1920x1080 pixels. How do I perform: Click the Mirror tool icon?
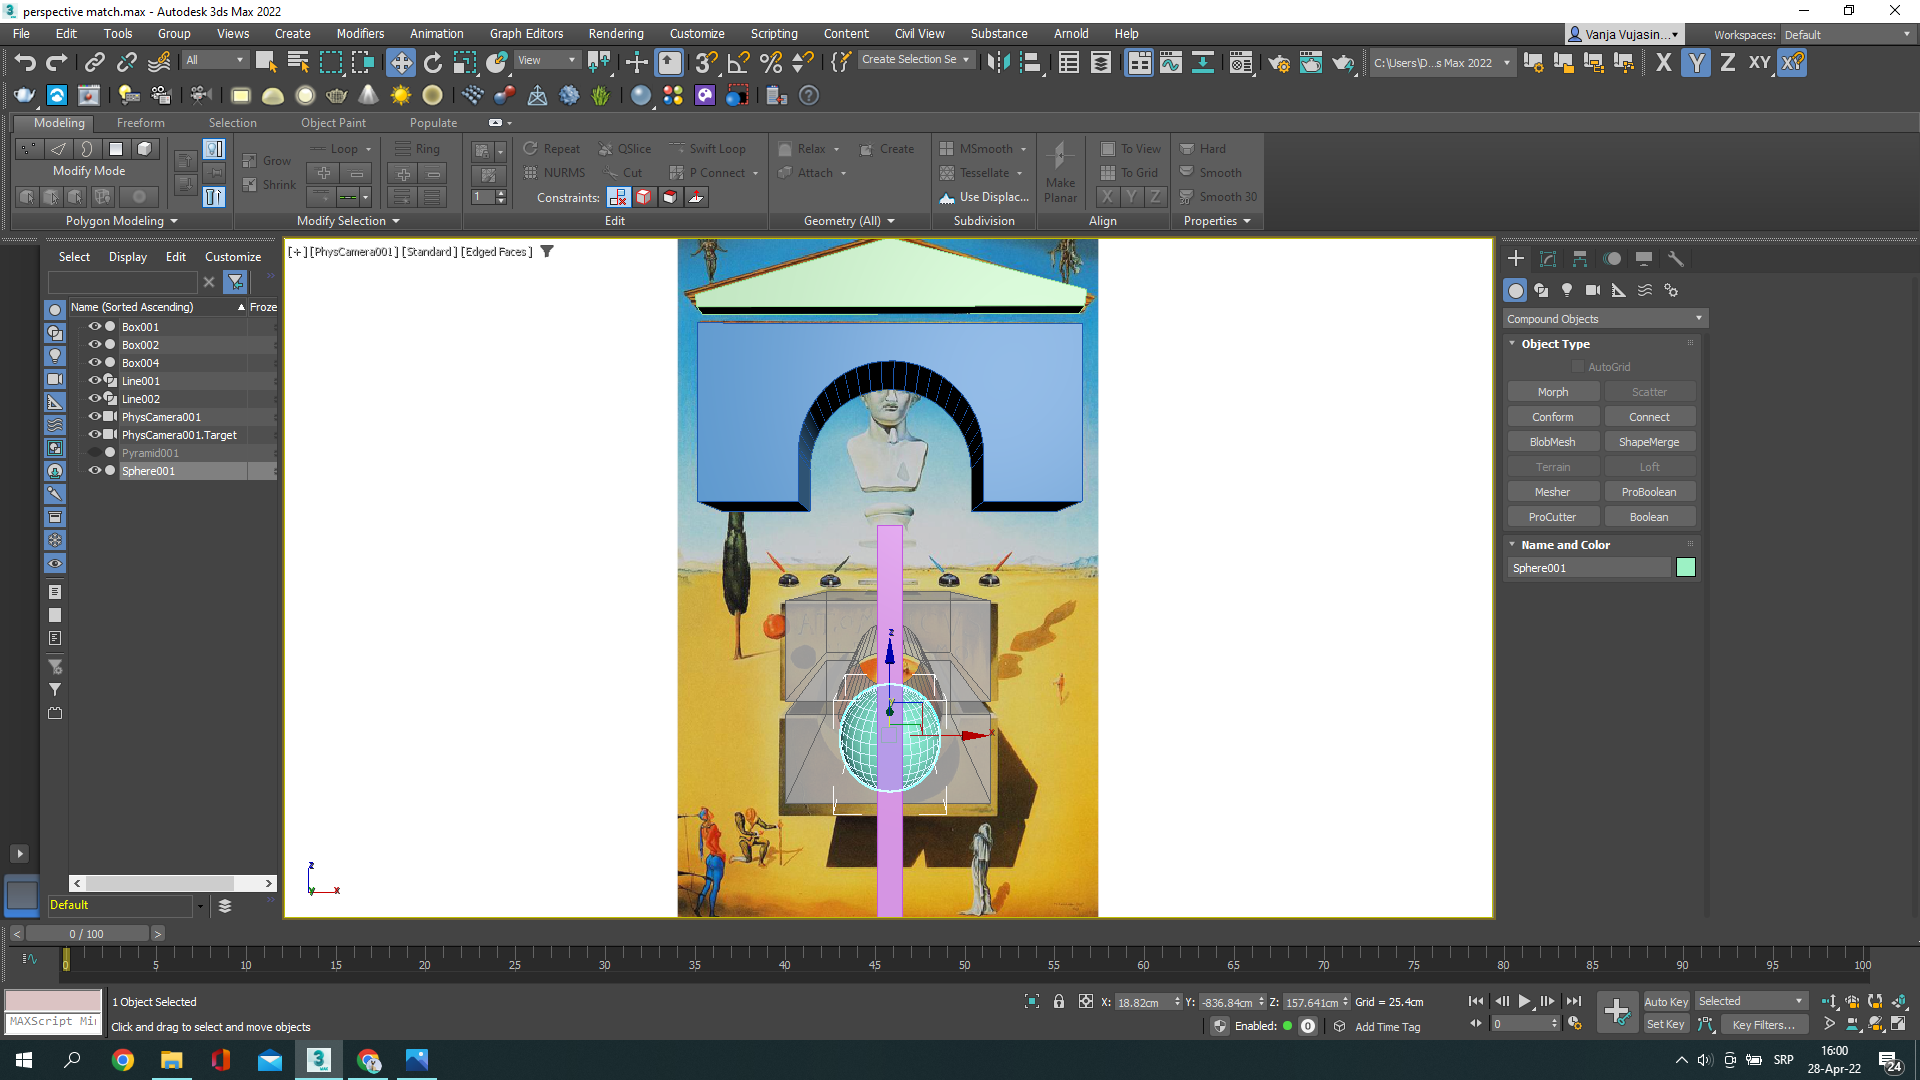998,63
